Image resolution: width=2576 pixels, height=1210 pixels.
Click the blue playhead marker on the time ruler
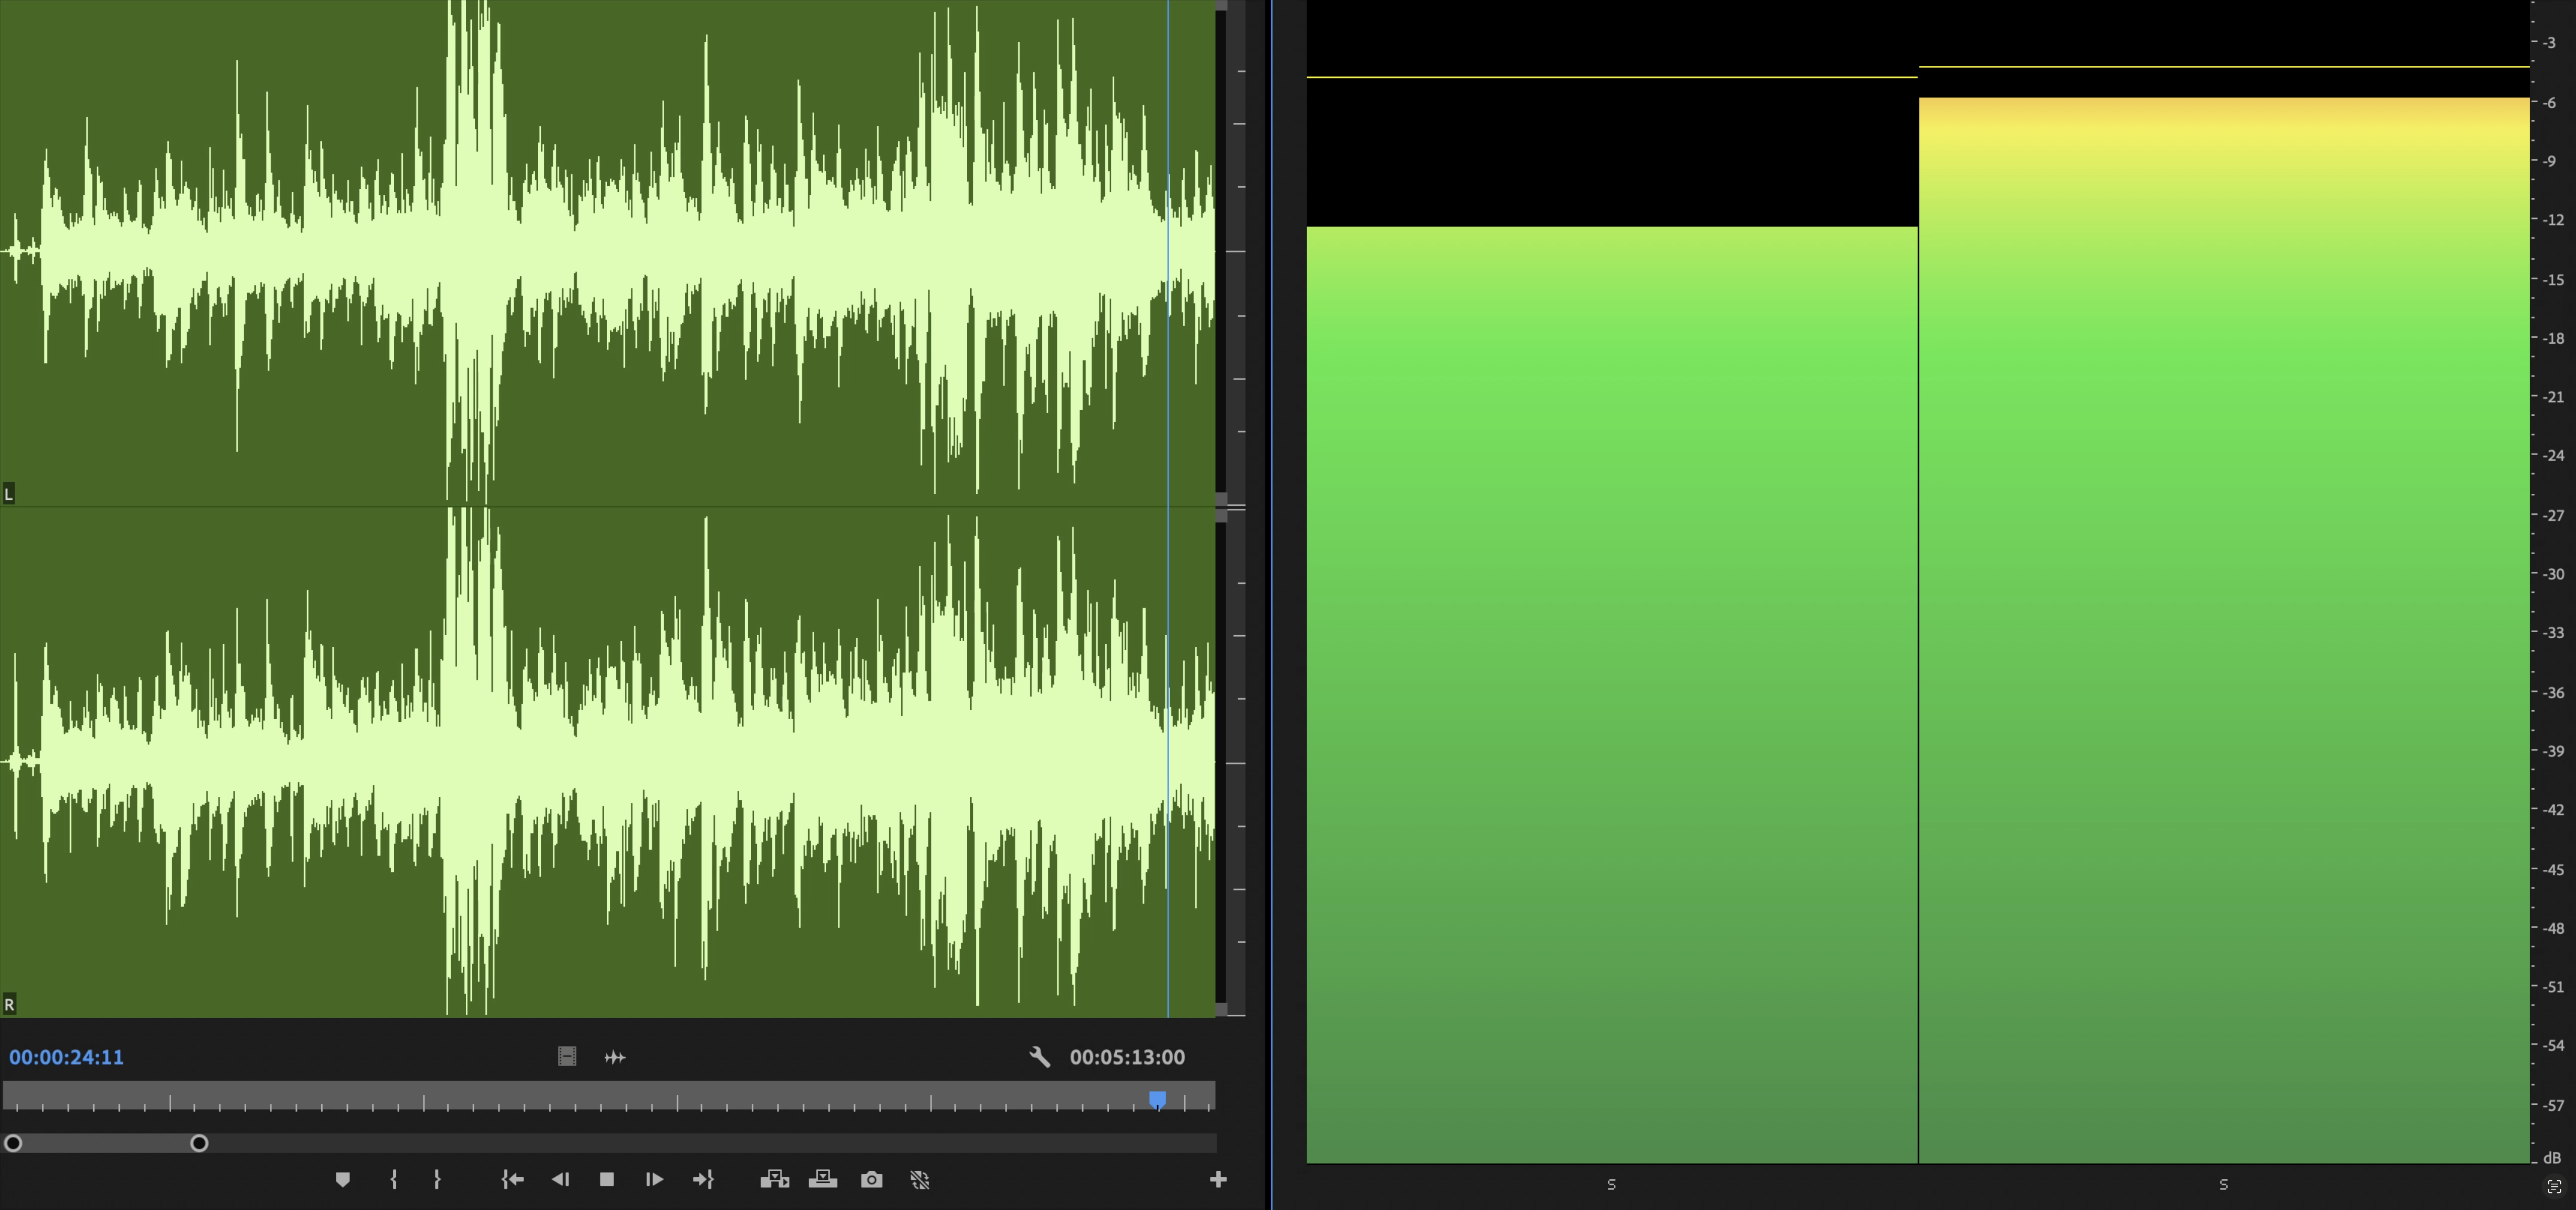click(1157, 1099)
